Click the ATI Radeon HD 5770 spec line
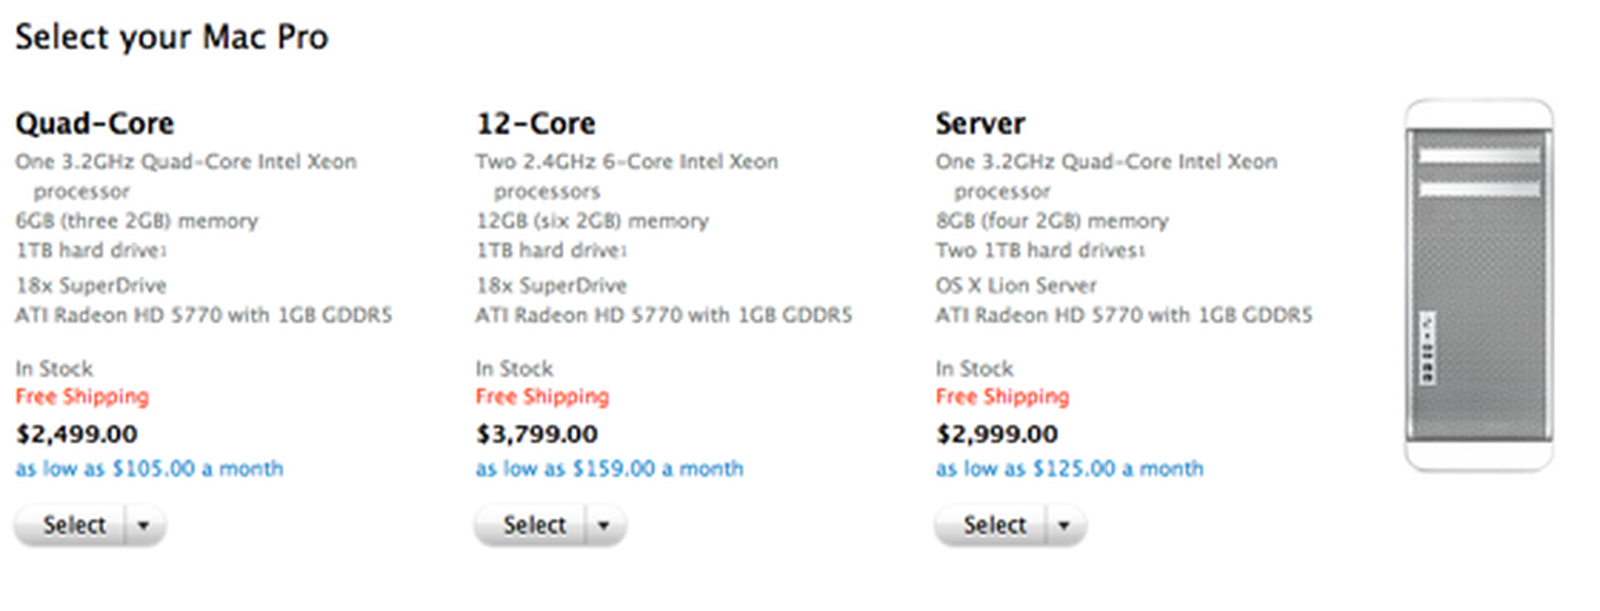 pyautogui.click(x=204, y=314)
